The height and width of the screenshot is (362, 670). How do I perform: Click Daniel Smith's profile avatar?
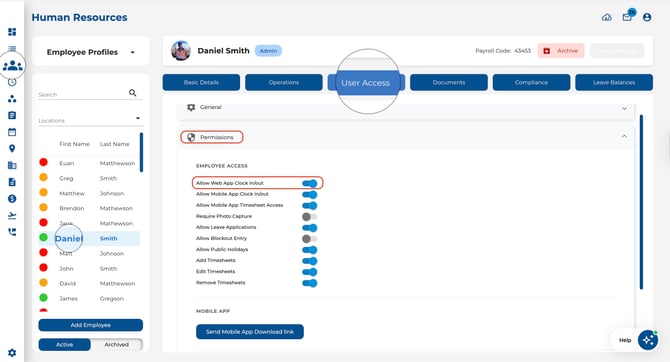(x=181, y=51)
